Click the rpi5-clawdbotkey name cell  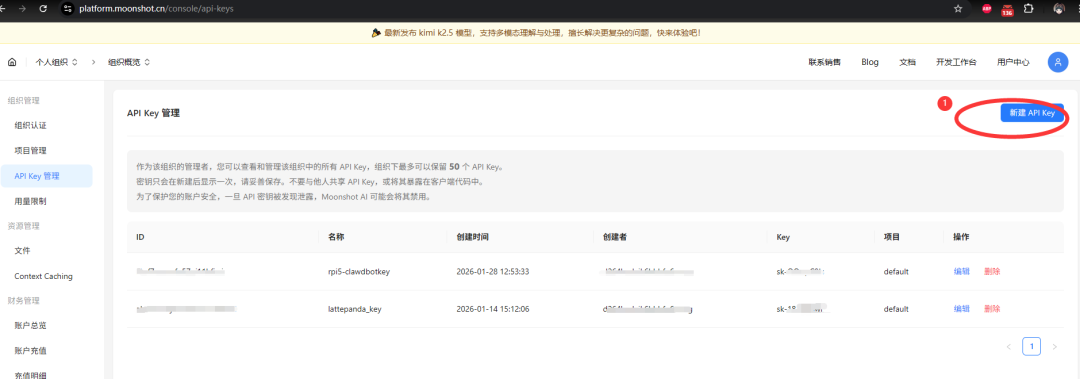click(x=360, y=272)
